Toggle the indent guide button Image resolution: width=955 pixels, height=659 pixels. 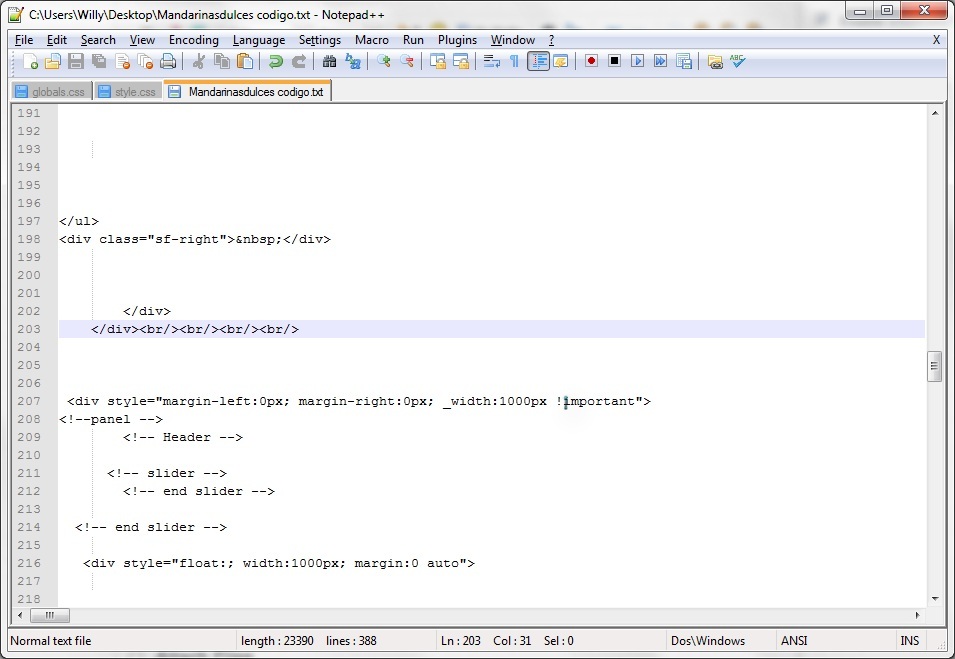click(538, 61)
